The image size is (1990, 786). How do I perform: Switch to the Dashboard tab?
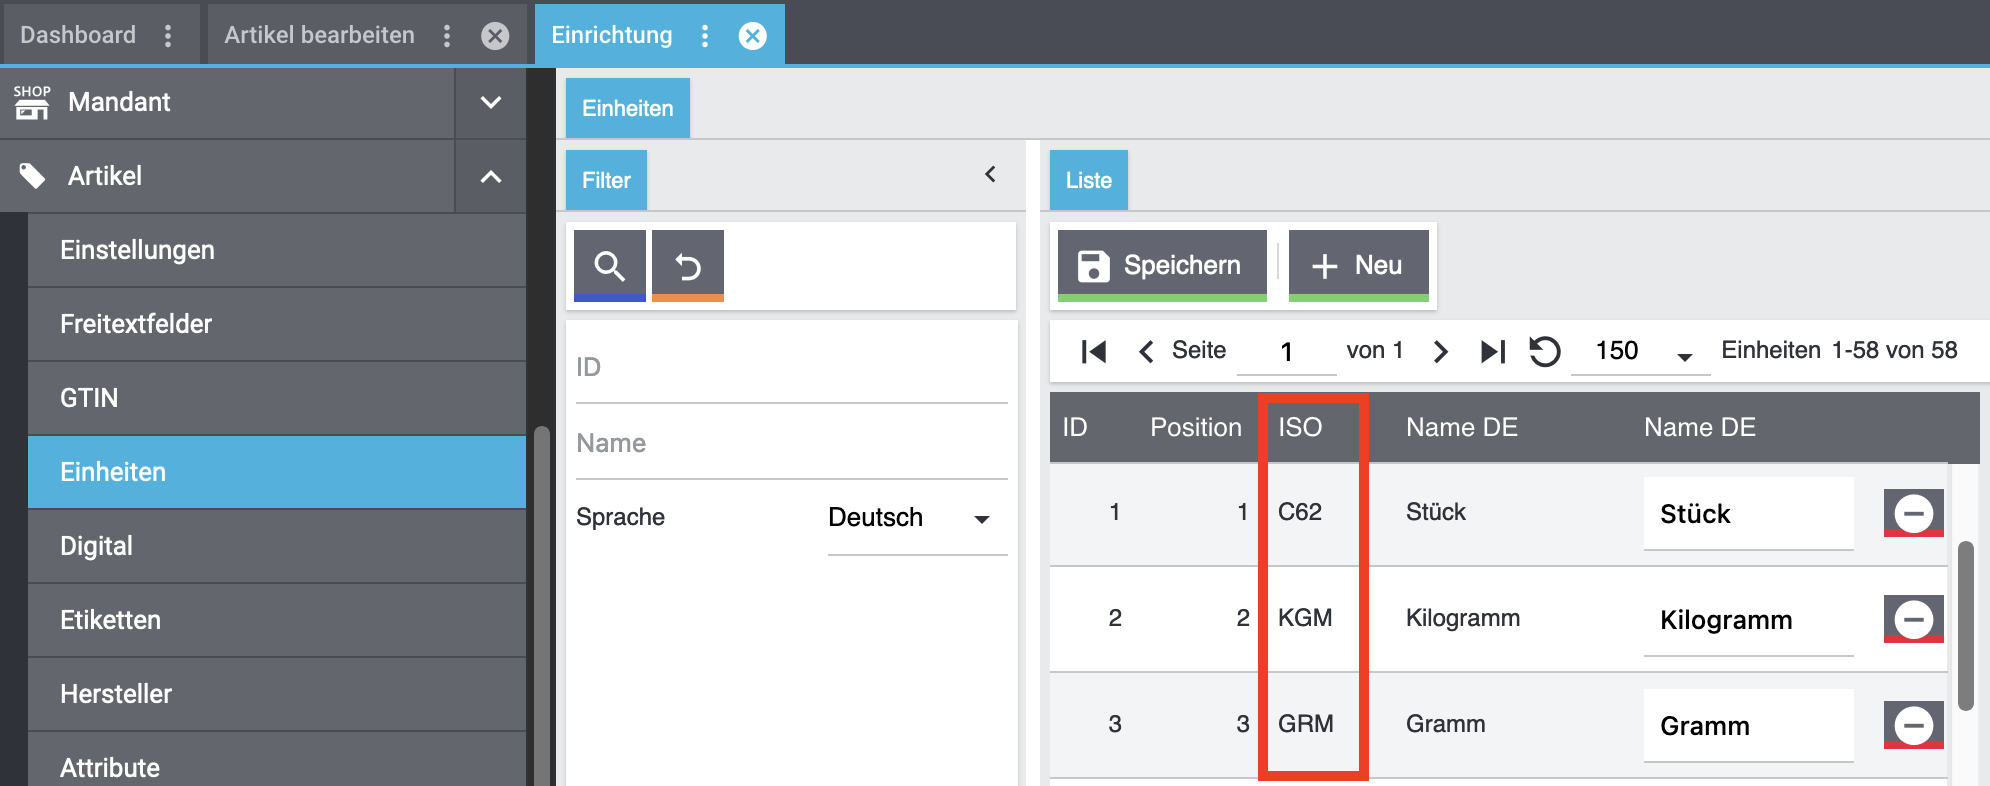point(78,35)
